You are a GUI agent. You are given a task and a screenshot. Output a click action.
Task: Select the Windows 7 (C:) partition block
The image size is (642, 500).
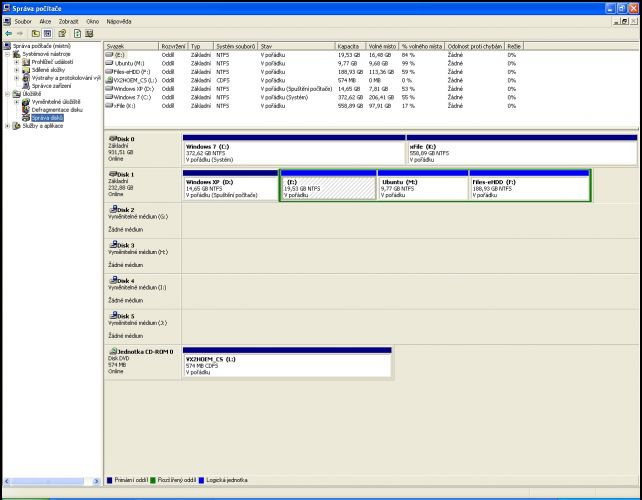294,150
